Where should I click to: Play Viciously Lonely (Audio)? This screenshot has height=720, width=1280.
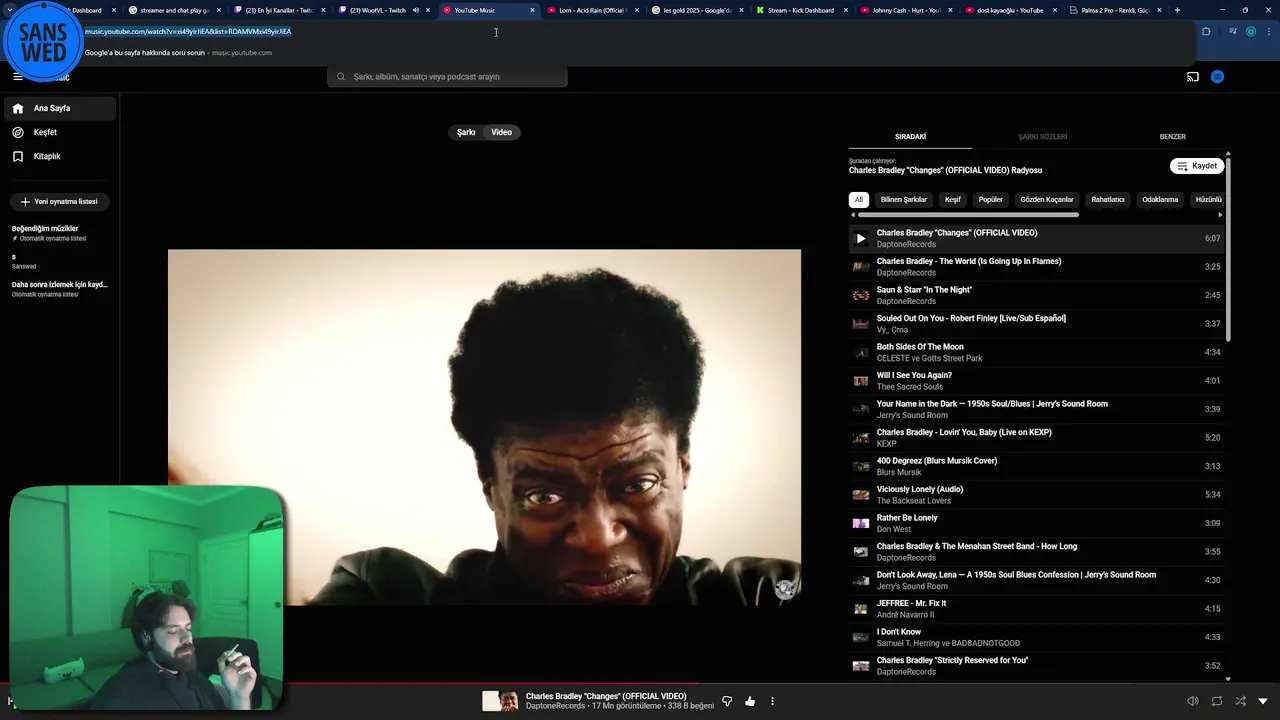pos(1036,495)
